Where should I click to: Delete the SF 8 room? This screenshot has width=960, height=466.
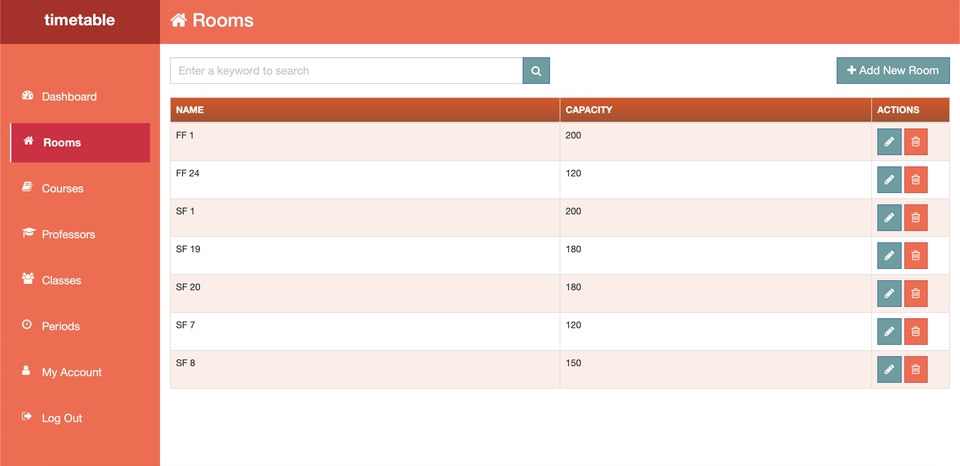[915, 369]
